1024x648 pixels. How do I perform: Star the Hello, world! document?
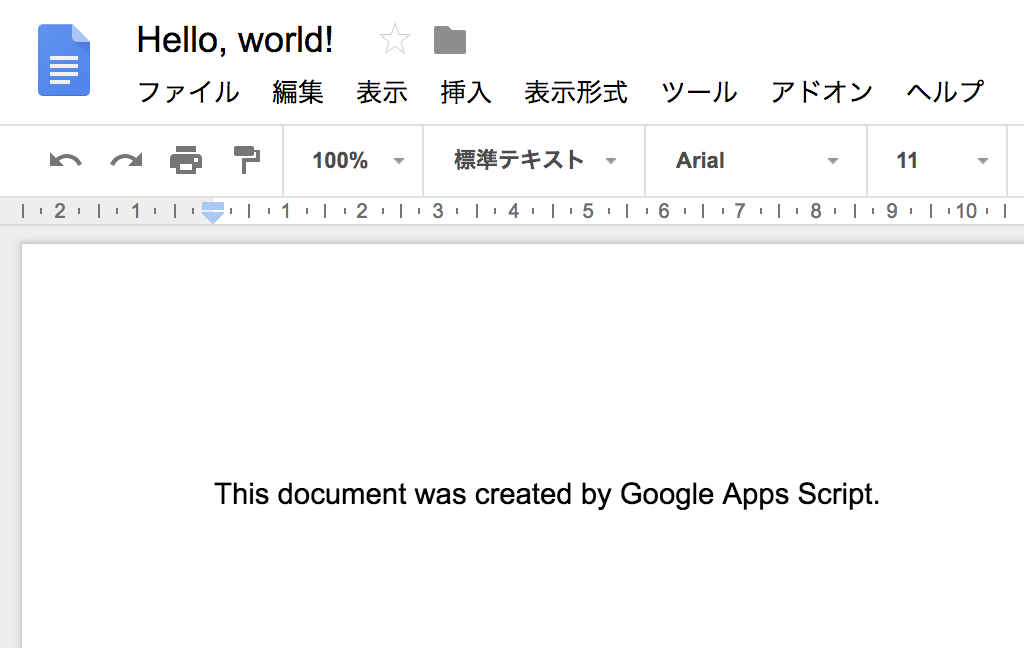click(395, 41)
